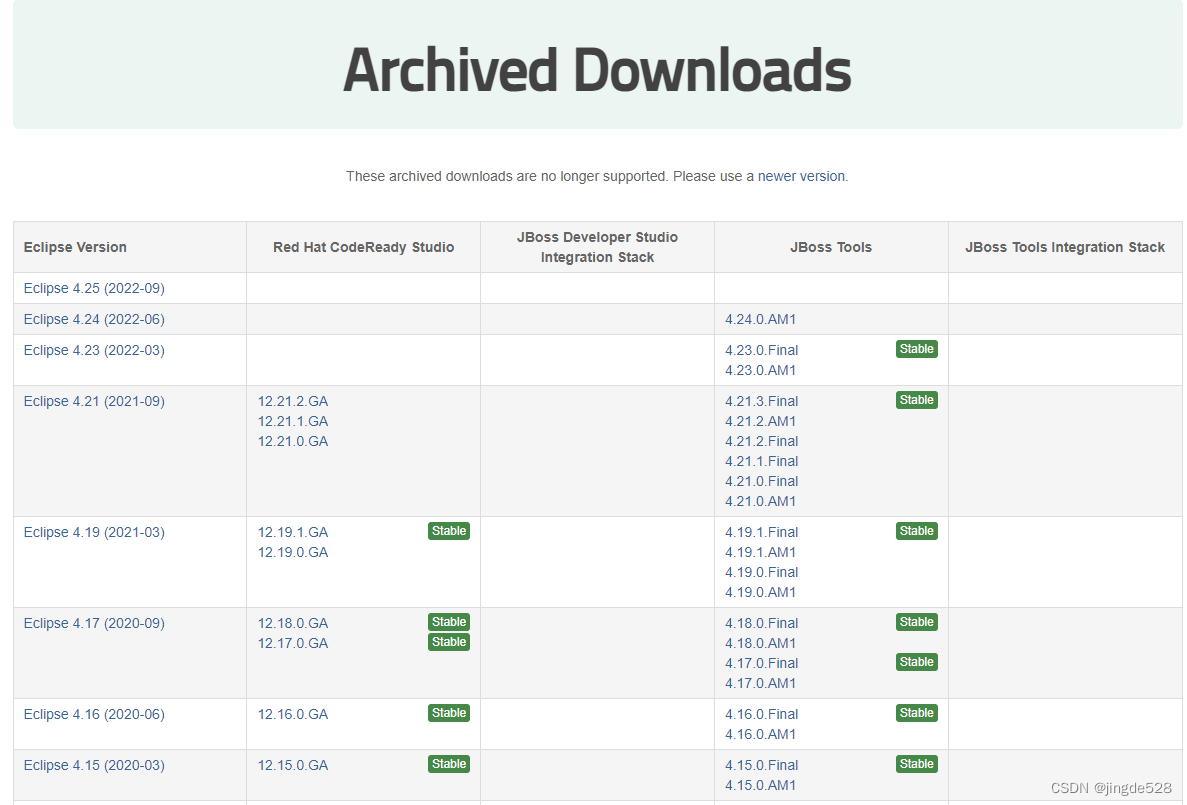Click Stable badge beside 12.18.0.GA
Viewport: 1187px width, 805px height.
coord(449,622)
